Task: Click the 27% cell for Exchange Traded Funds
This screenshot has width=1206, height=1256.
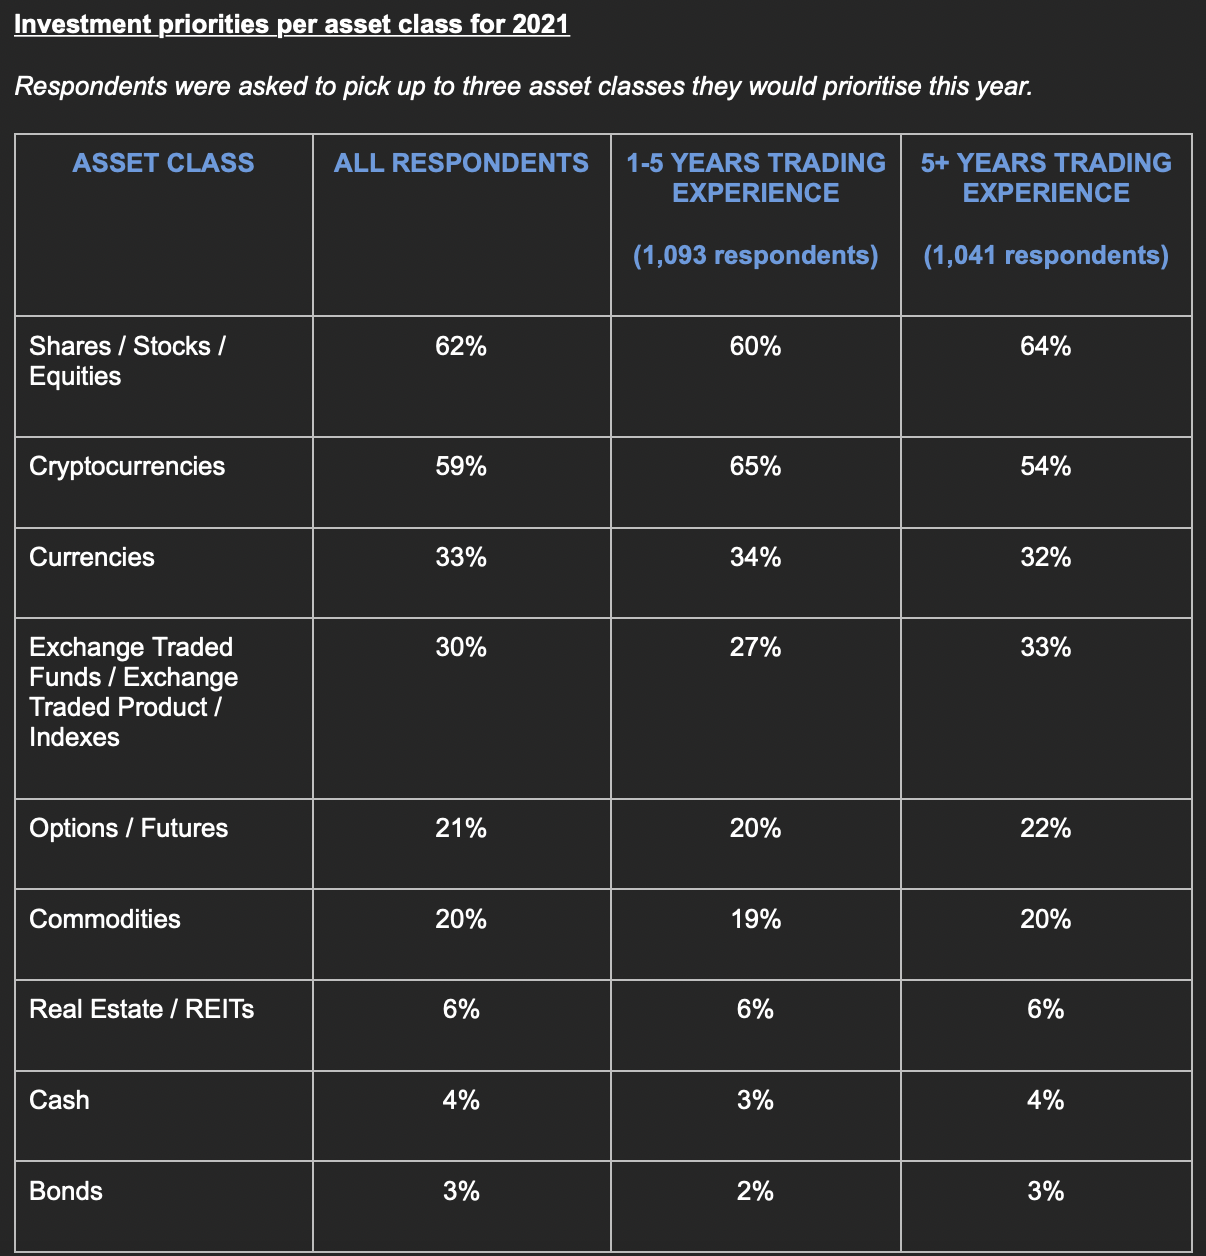Action: pyautogui.click(x=756, y=648)
